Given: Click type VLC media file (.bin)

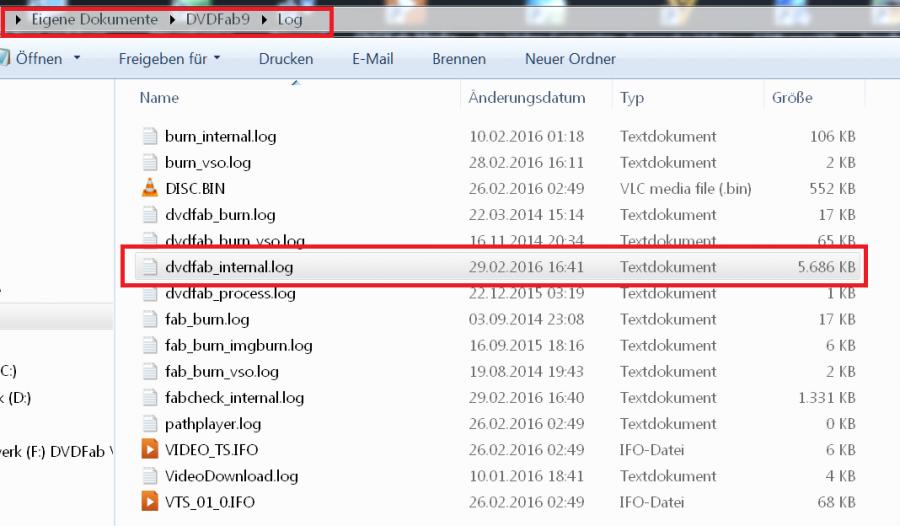Looking at the screenshot, I should (686, 188).
